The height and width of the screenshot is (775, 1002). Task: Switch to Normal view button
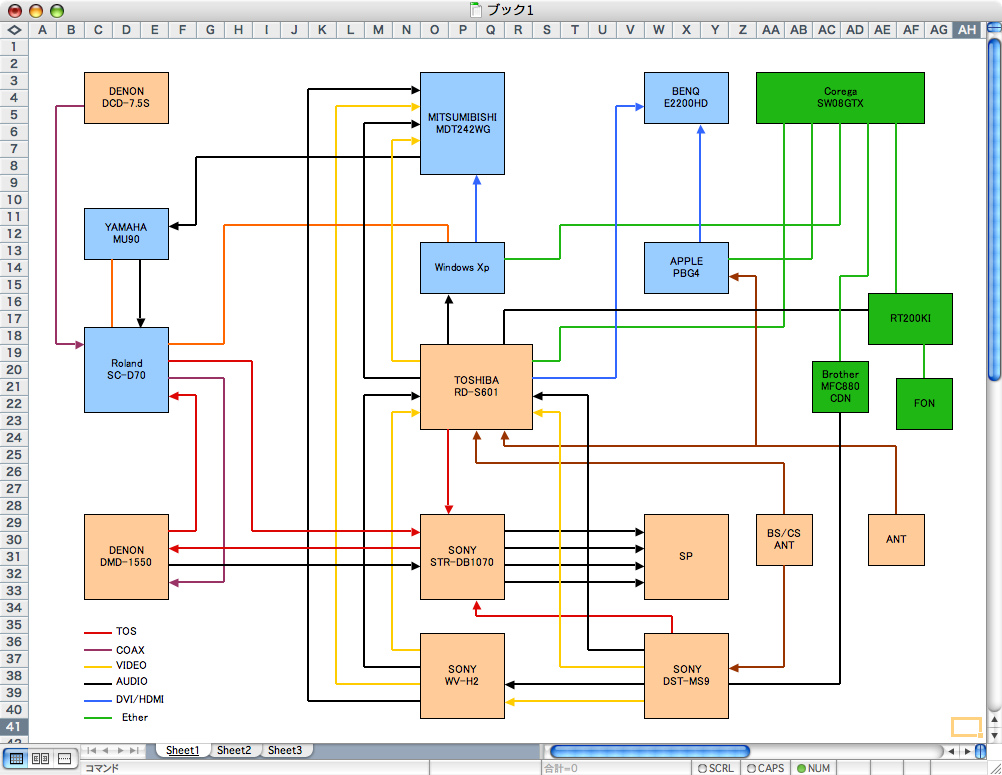[x=16, y=758]
